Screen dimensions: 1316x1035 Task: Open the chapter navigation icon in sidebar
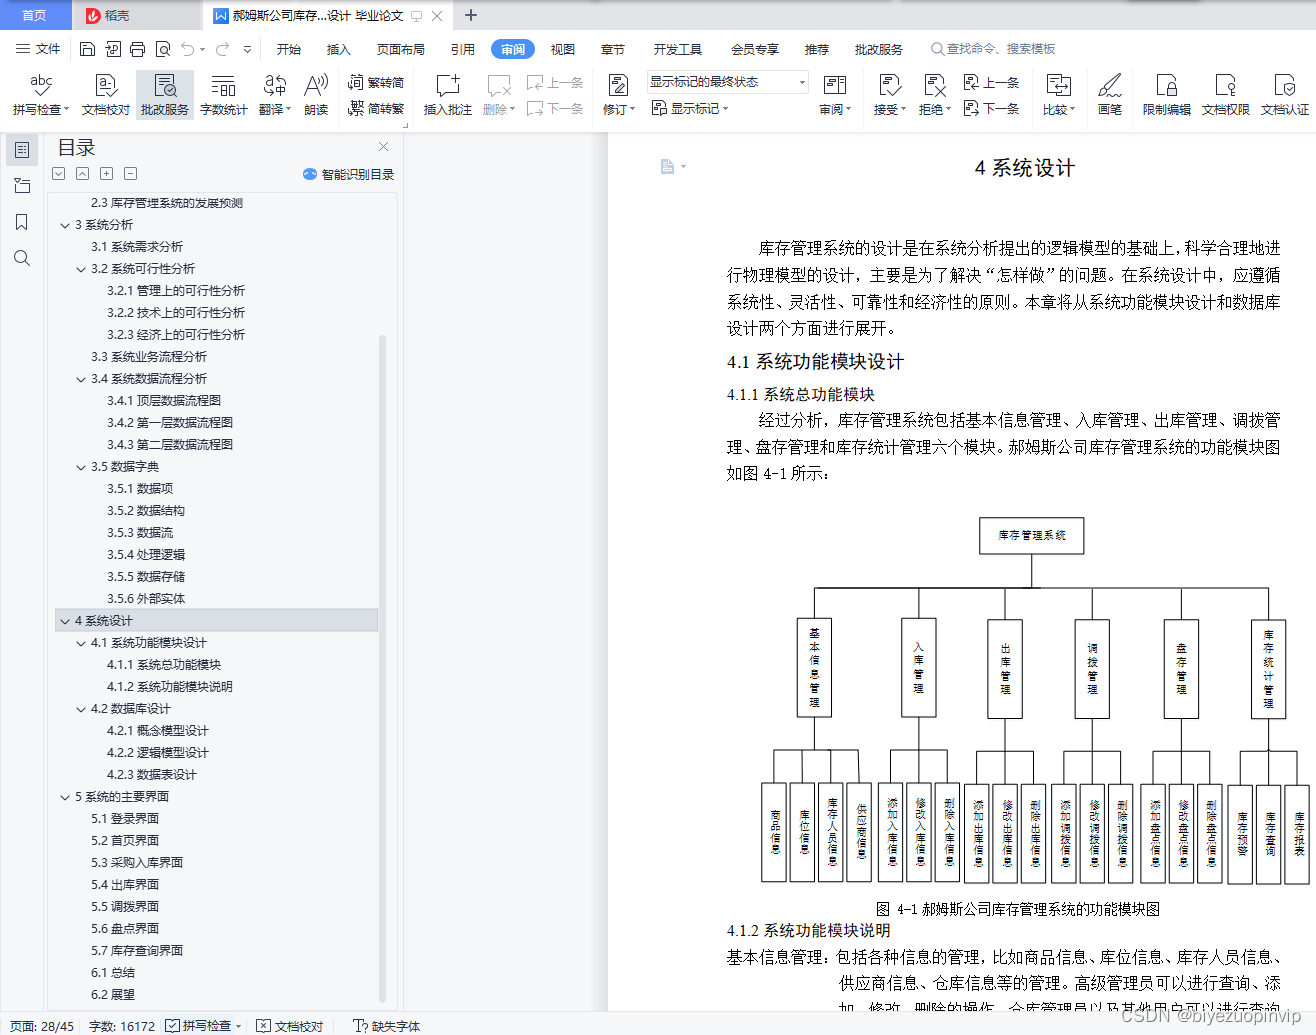point(22,186)
